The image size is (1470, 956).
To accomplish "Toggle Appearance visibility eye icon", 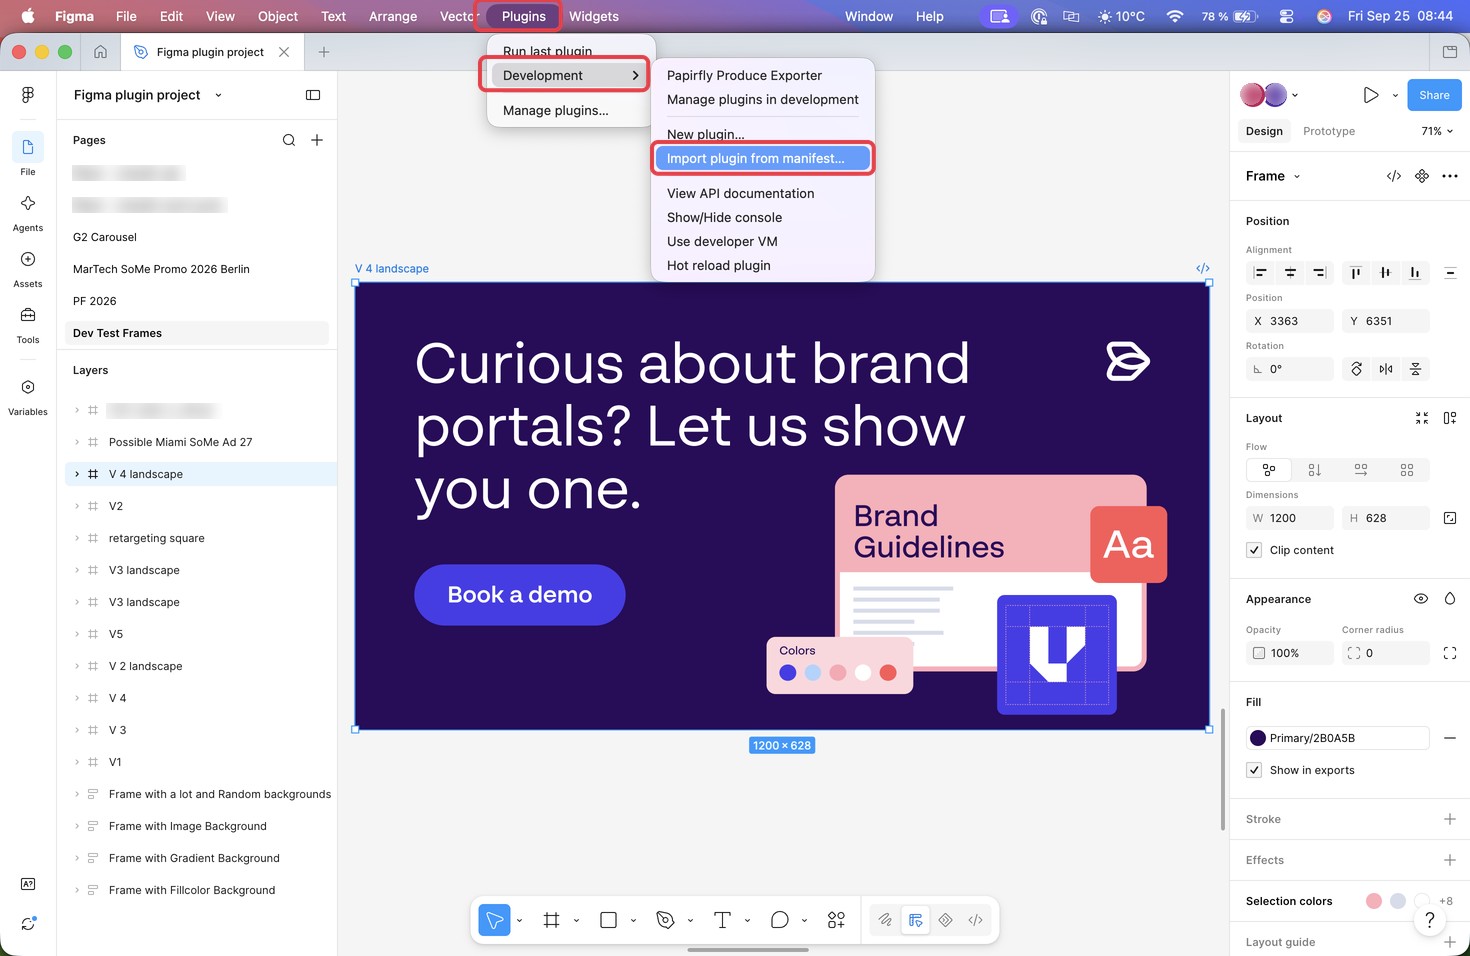I will click(1421, 599).
